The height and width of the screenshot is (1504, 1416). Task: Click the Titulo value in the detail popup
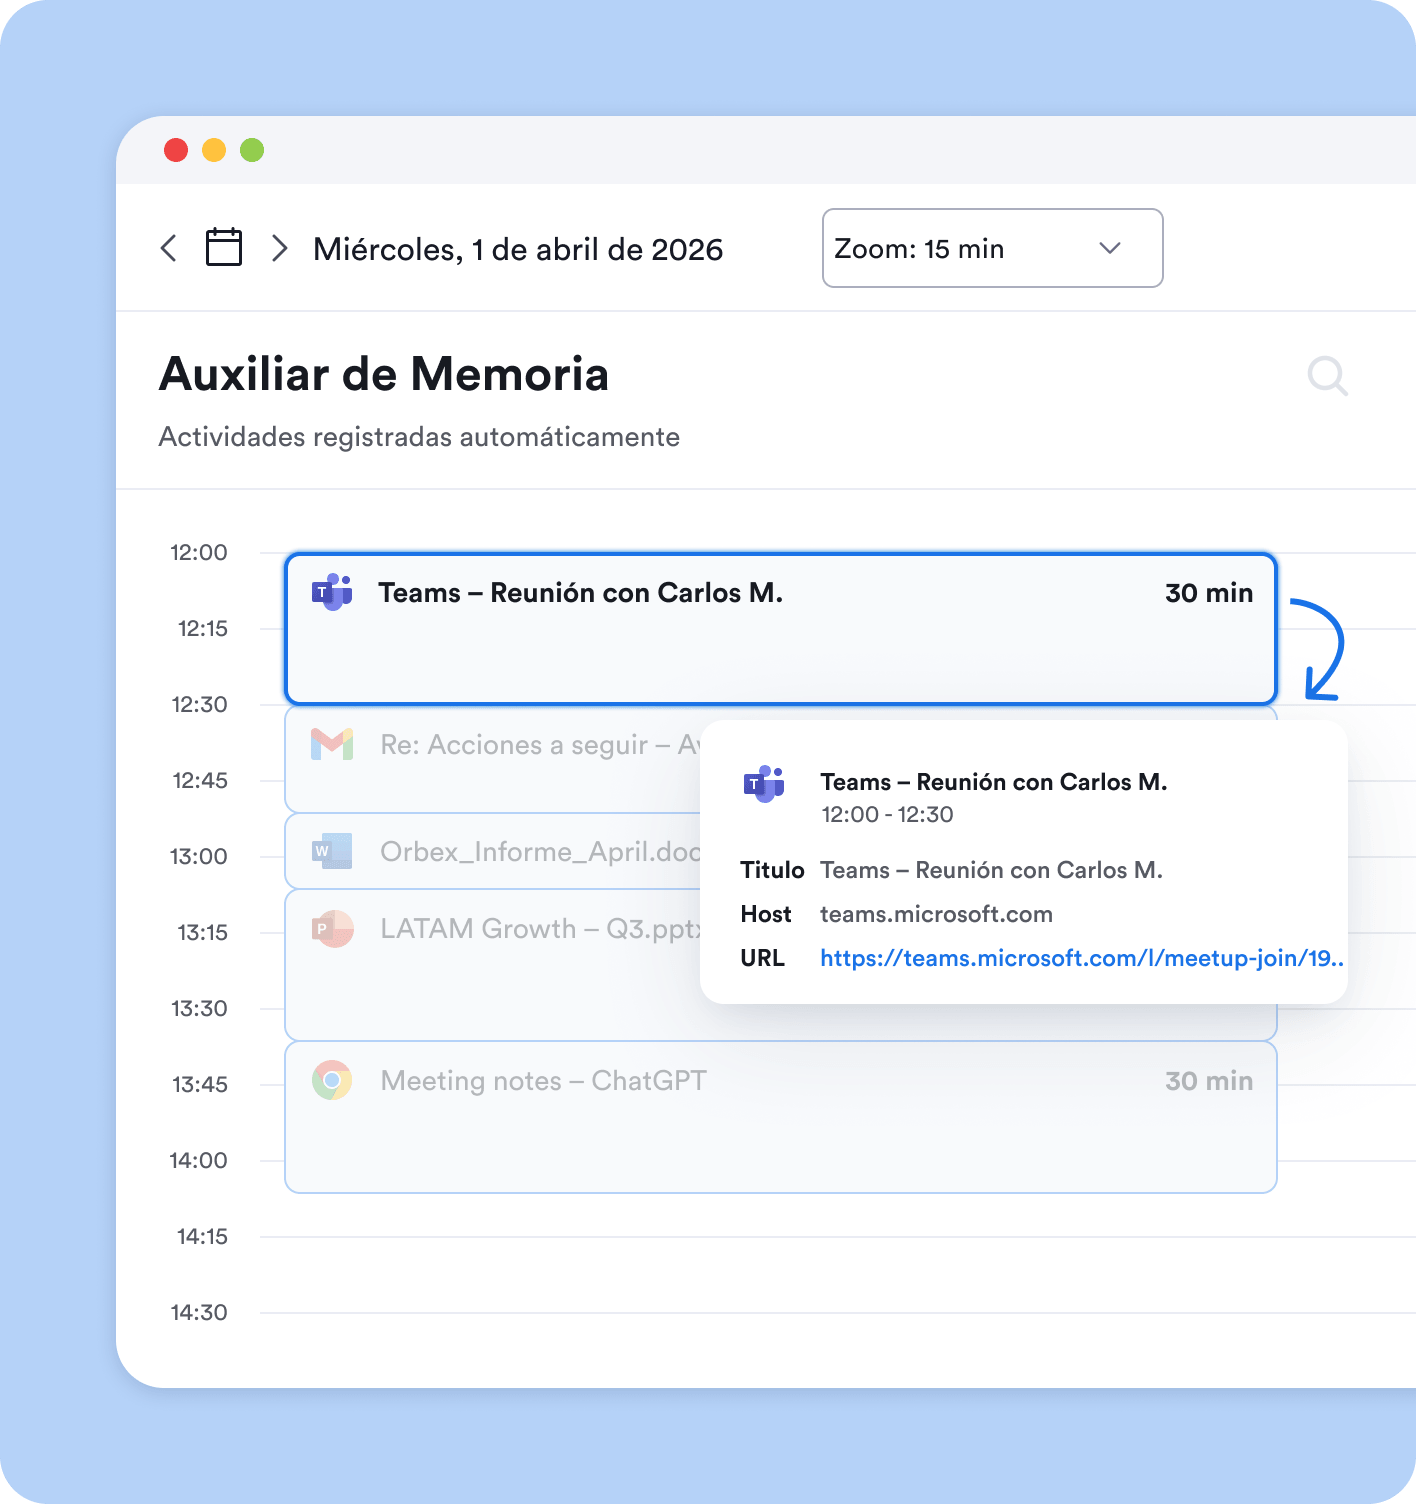tap(992, 870)
